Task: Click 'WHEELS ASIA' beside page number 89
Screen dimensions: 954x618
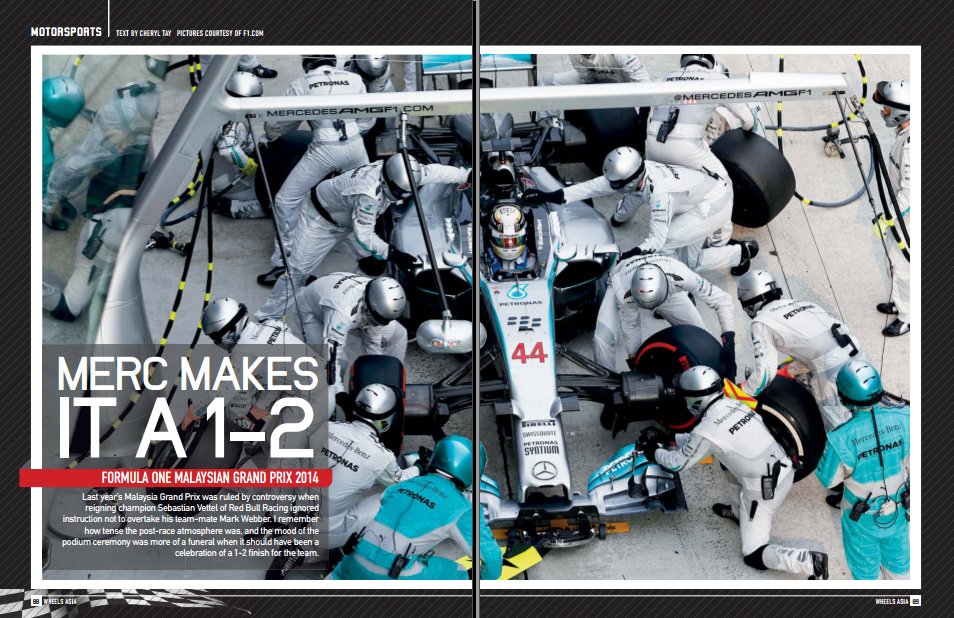Action: click(x=891, y=601)
